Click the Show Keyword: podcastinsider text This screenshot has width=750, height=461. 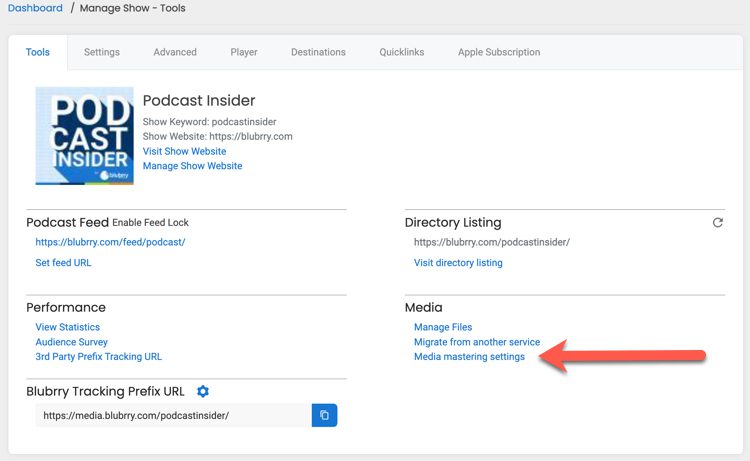click(x=210, y=121)
